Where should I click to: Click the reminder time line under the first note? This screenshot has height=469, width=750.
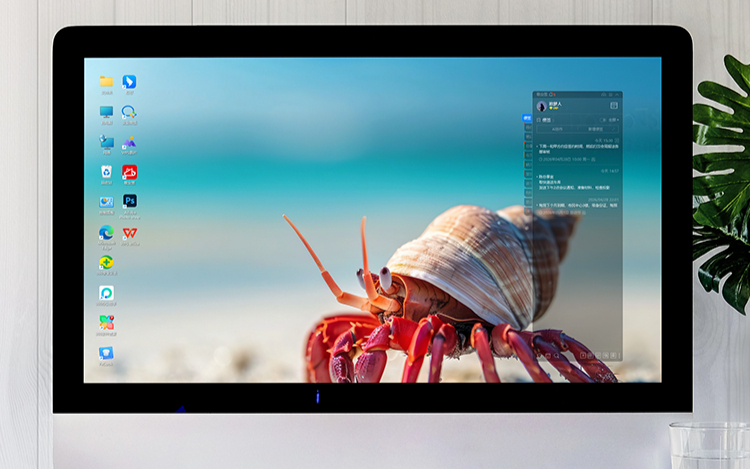[x=567, y=159]
